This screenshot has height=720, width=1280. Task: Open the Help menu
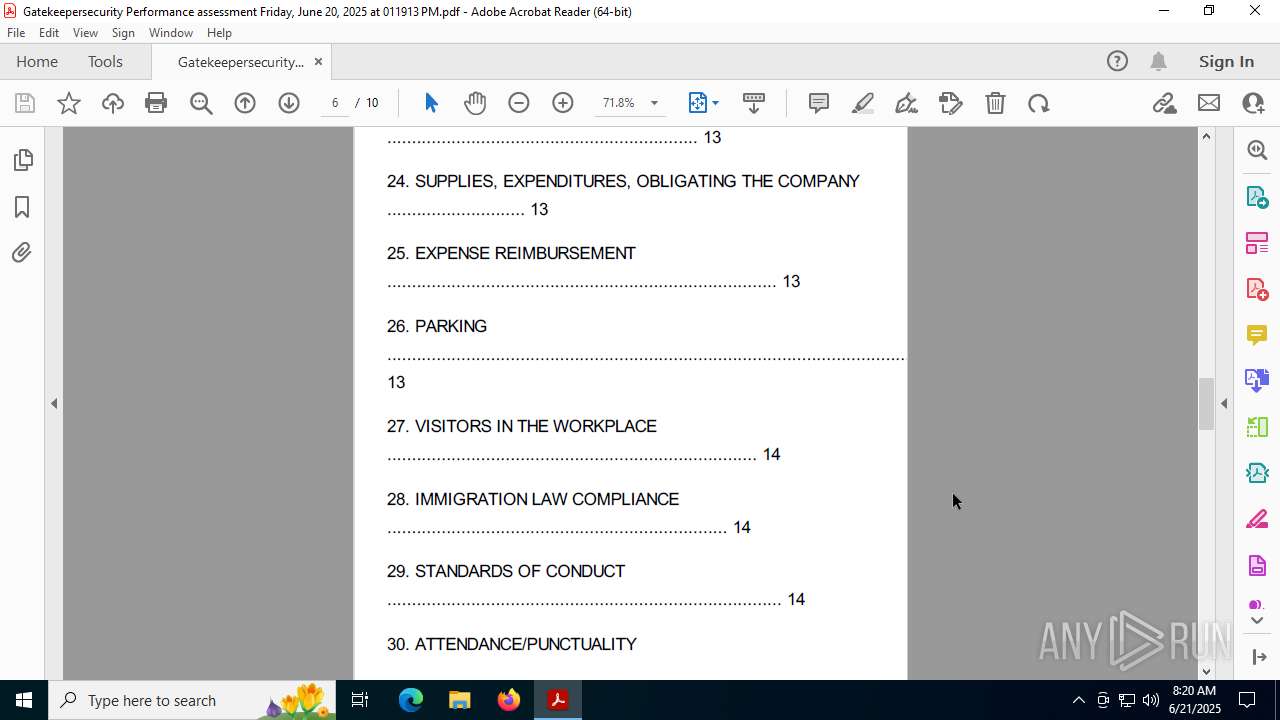[219, 33]
